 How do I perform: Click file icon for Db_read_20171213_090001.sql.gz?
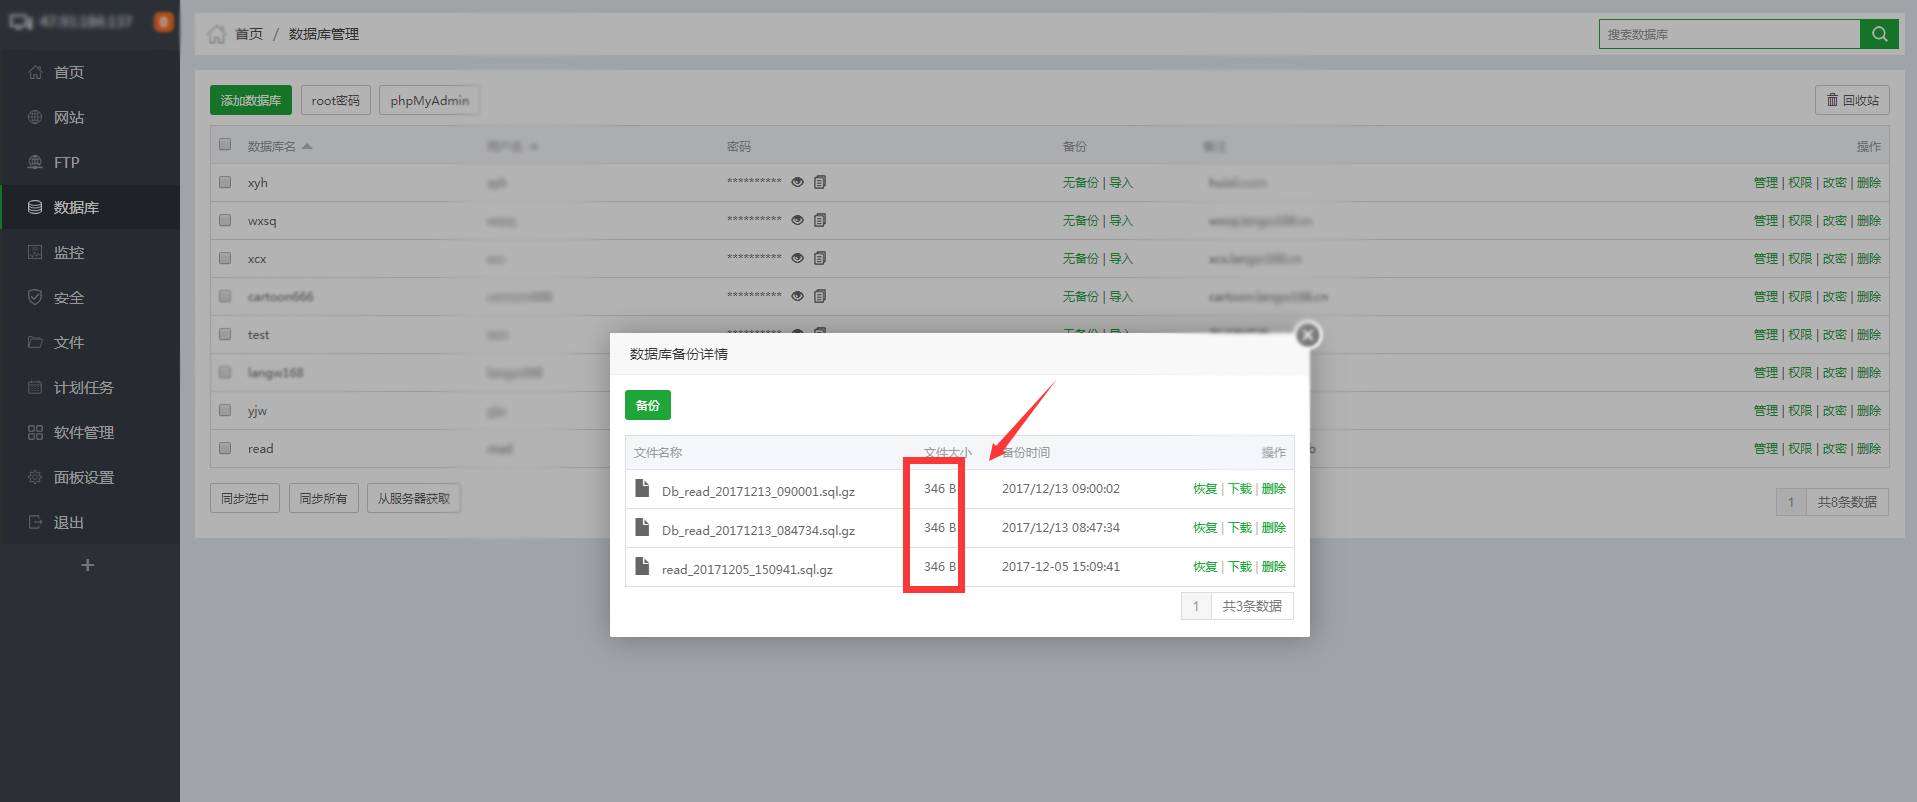click(642, 489)
